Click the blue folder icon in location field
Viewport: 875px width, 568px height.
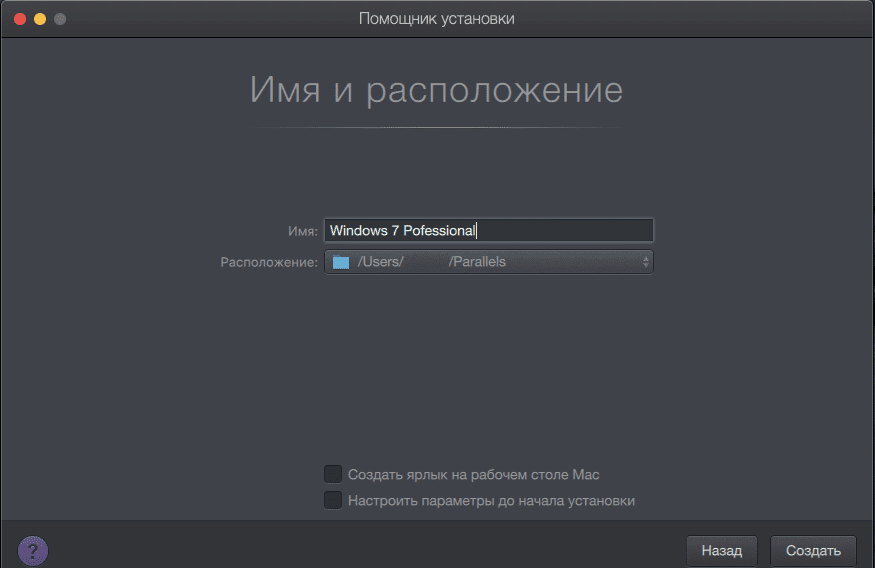point(341,262)
